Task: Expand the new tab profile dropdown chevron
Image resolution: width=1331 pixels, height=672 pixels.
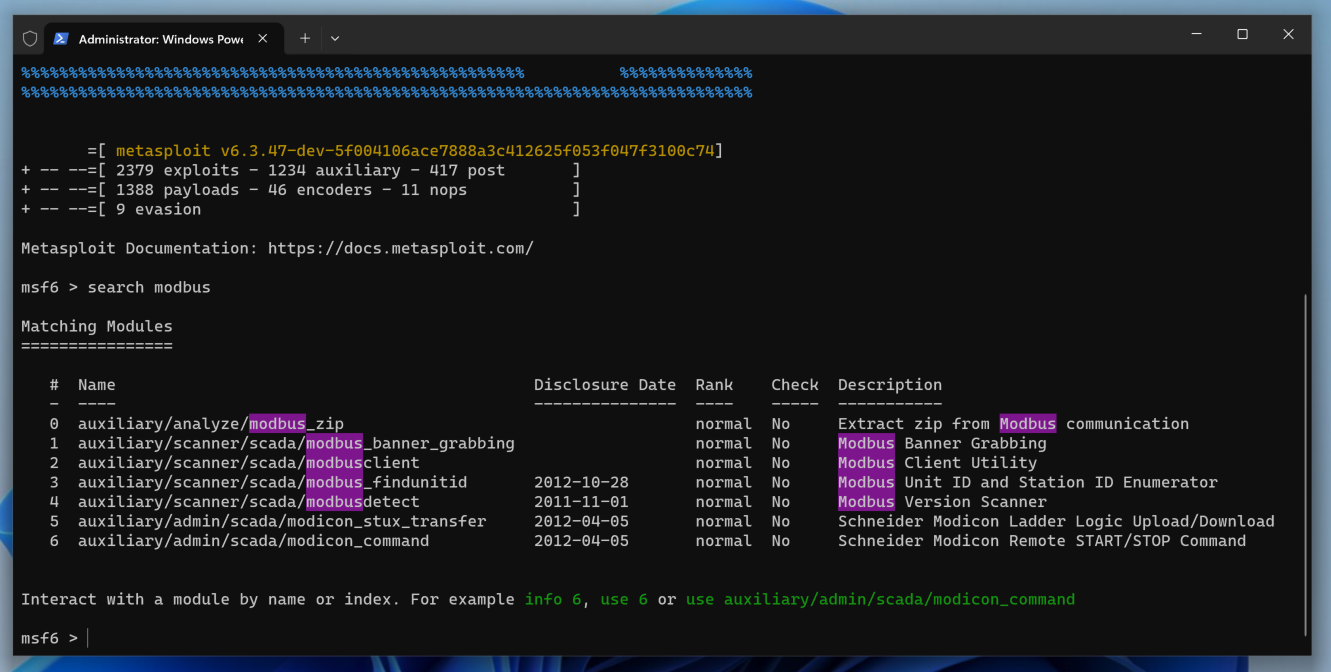Action: [x=335, y=38]
